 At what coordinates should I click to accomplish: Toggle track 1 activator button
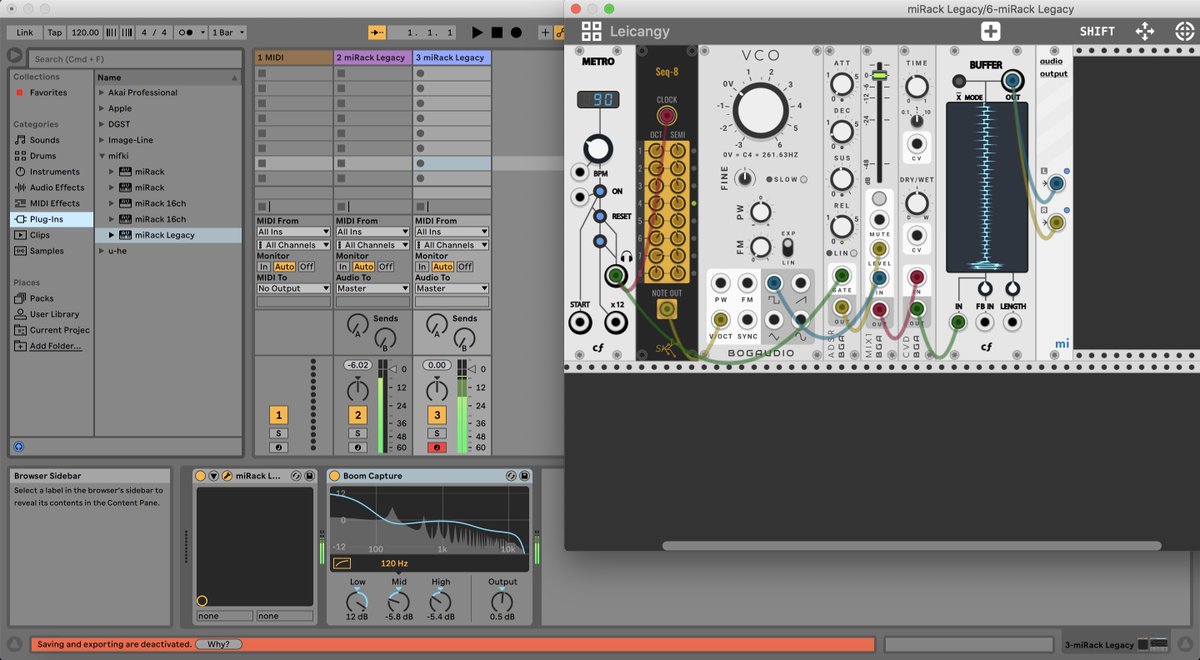(x=279, y=415)
